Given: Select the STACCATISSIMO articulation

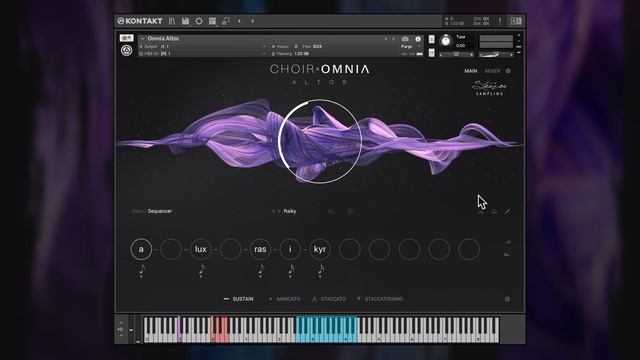Looking at the screenshot, I should [x=380, y=299].
